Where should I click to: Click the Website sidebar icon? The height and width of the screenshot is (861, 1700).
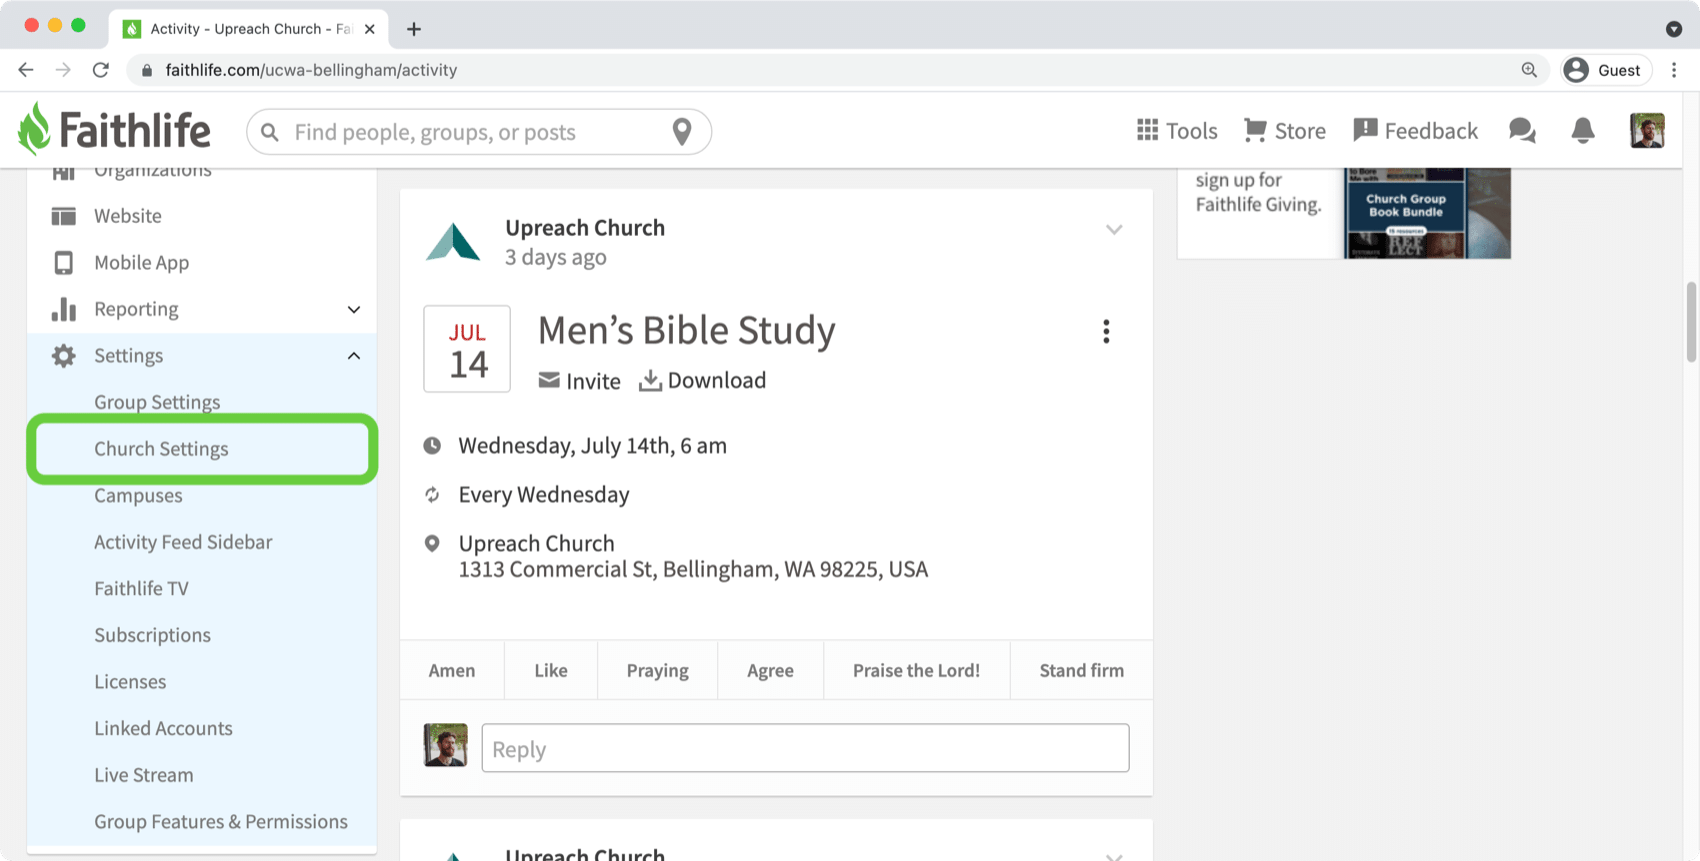click(x=64, y=216)
